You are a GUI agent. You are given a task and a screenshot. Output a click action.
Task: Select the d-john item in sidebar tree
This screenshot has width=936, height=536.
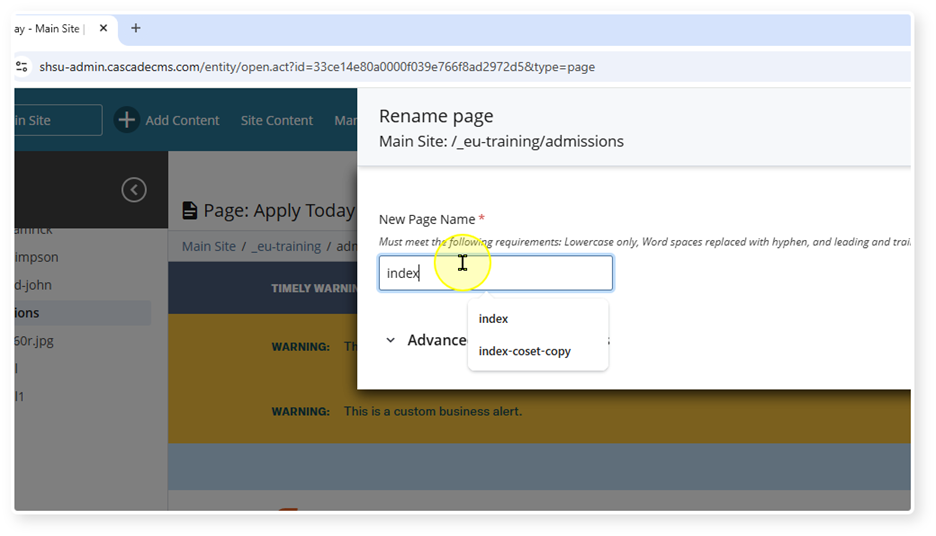coord(33,285)
